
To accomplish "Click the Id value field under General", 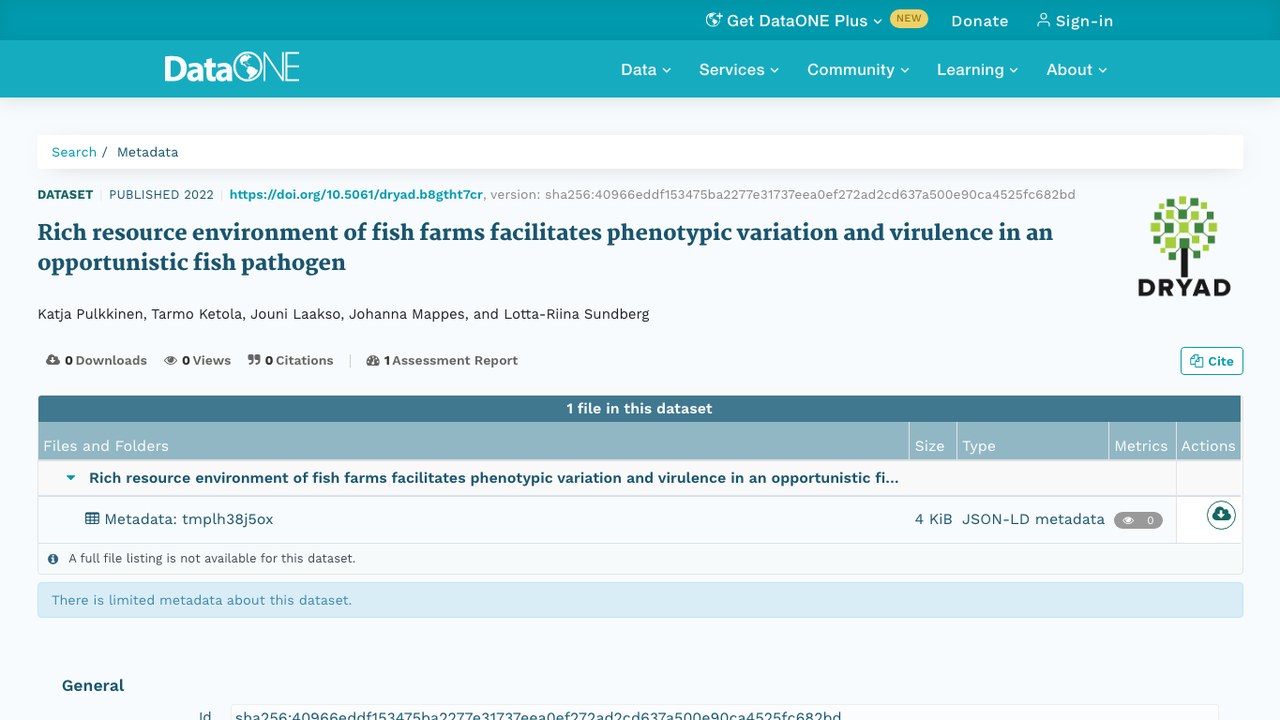I will [x=724, y=713].
